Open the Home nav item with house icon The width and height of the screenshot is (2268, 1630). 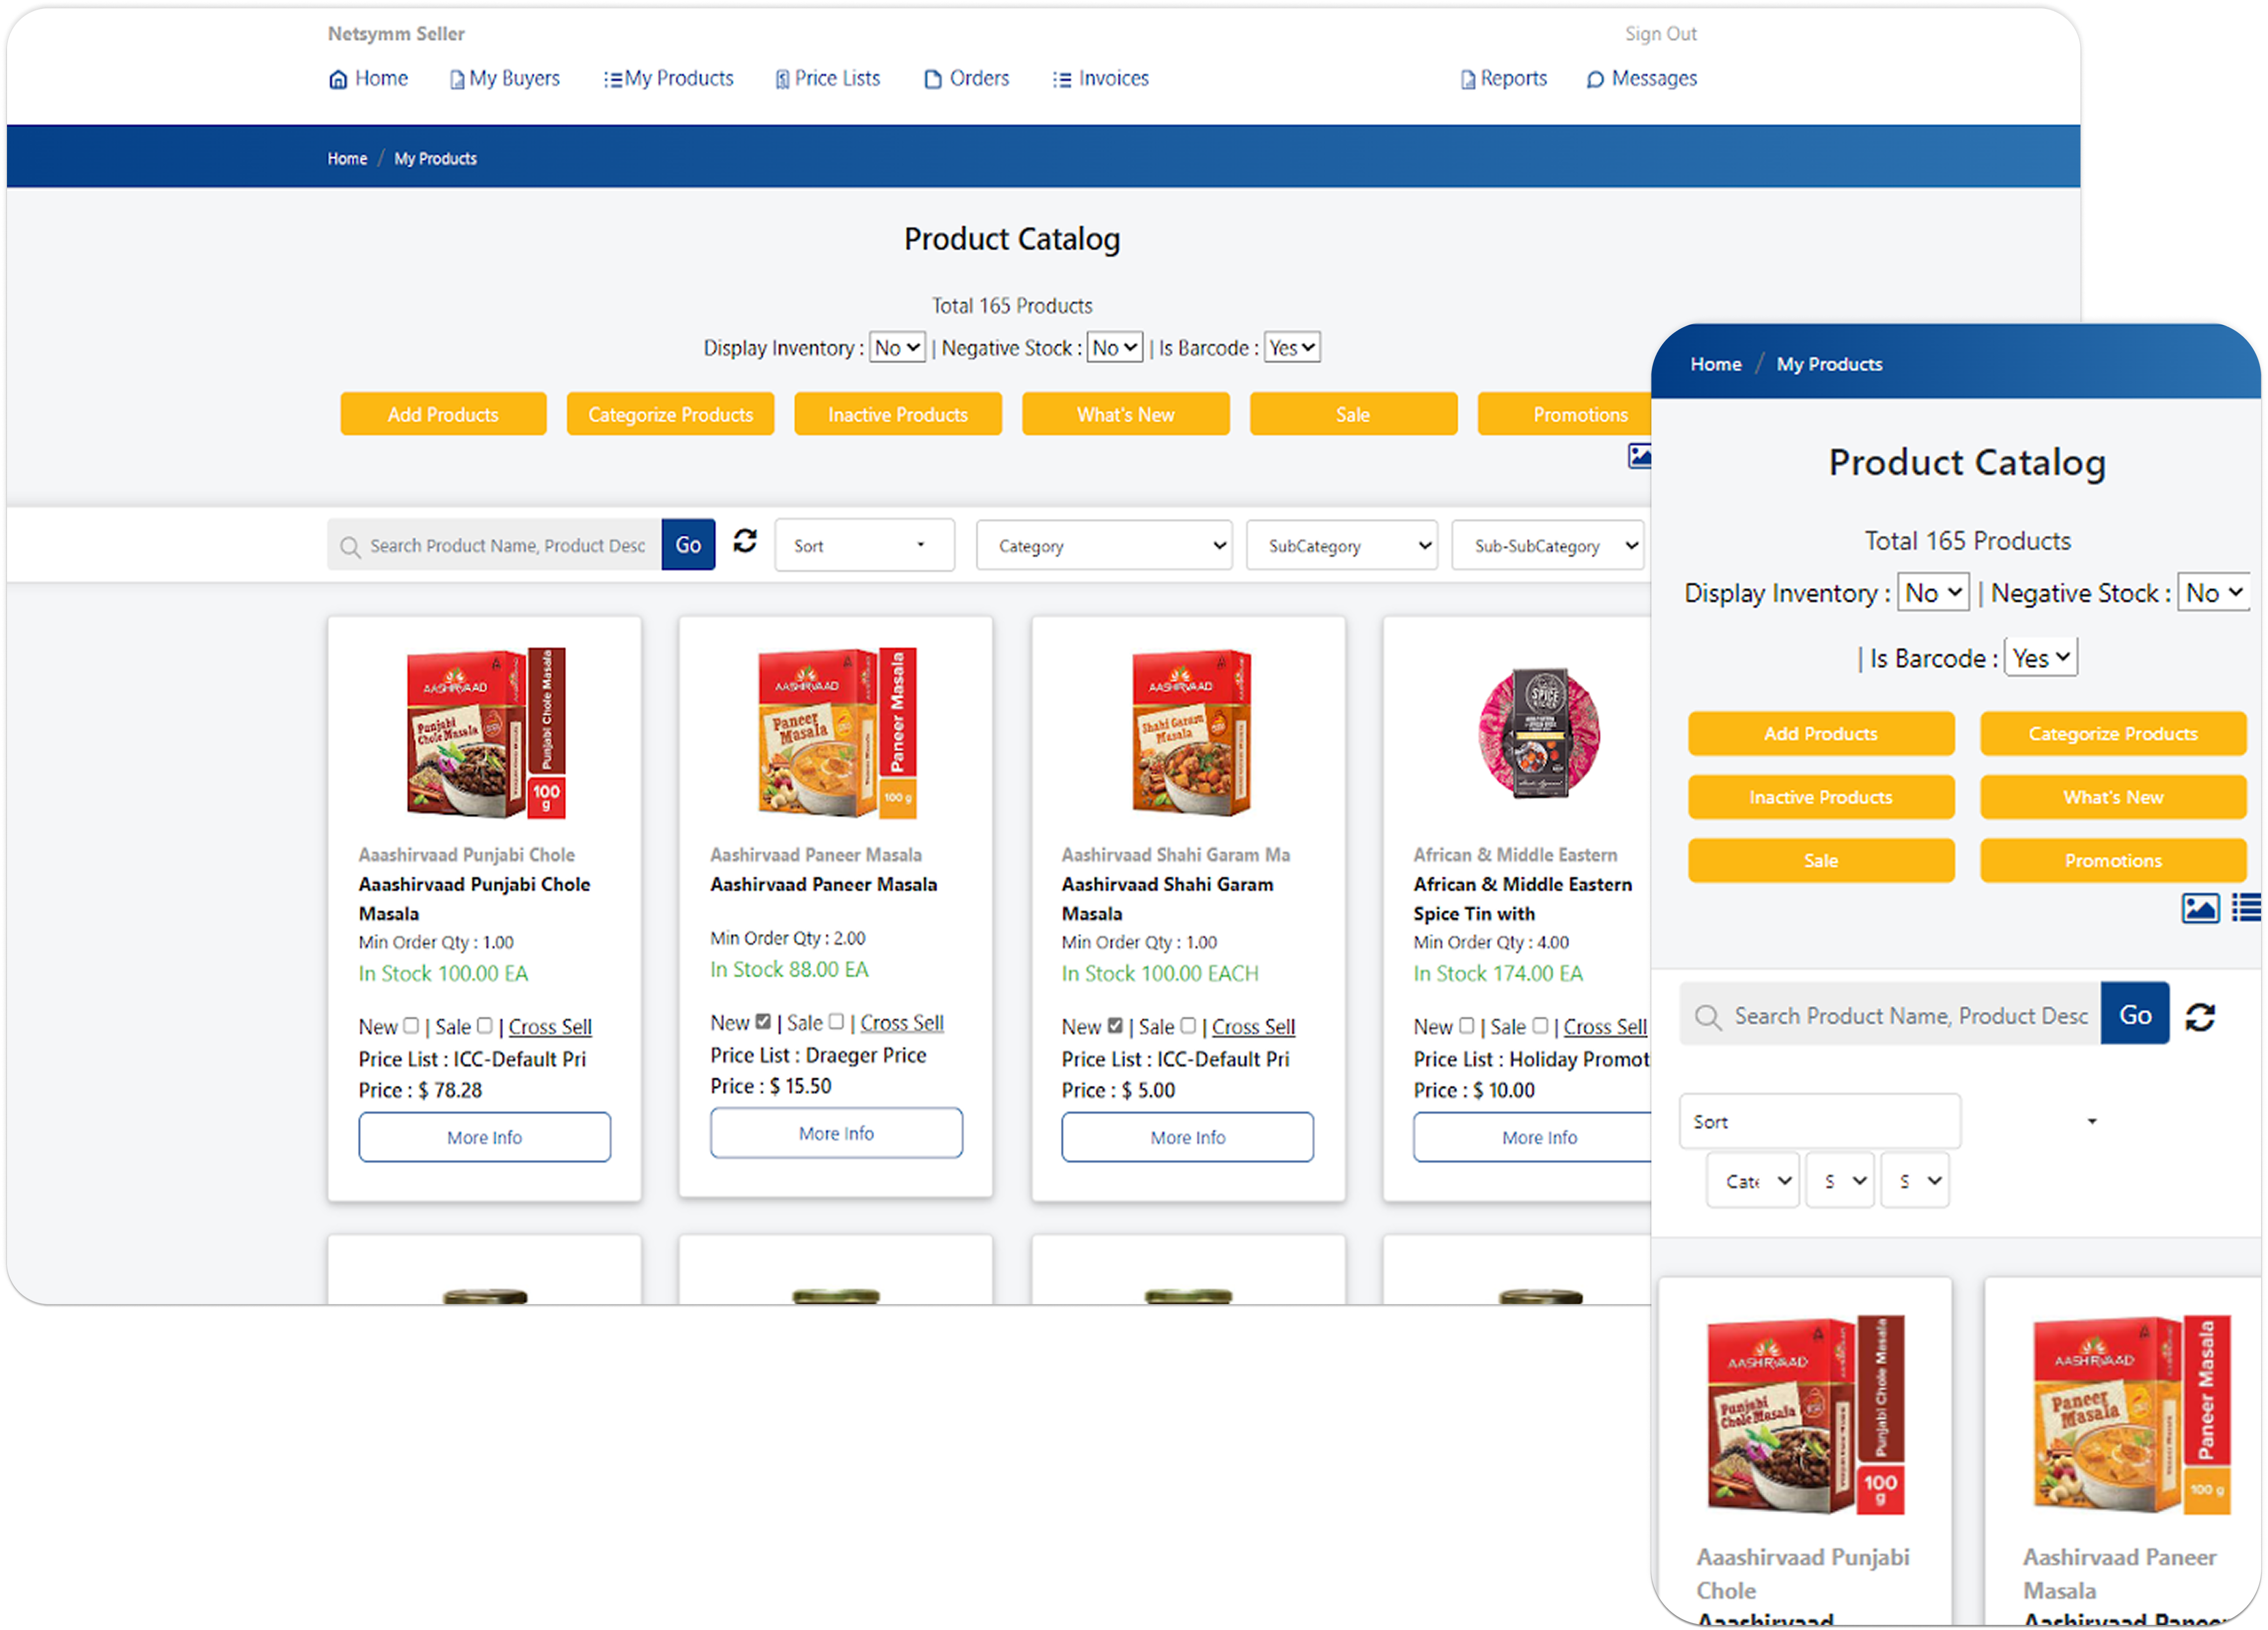pos(368,78)
